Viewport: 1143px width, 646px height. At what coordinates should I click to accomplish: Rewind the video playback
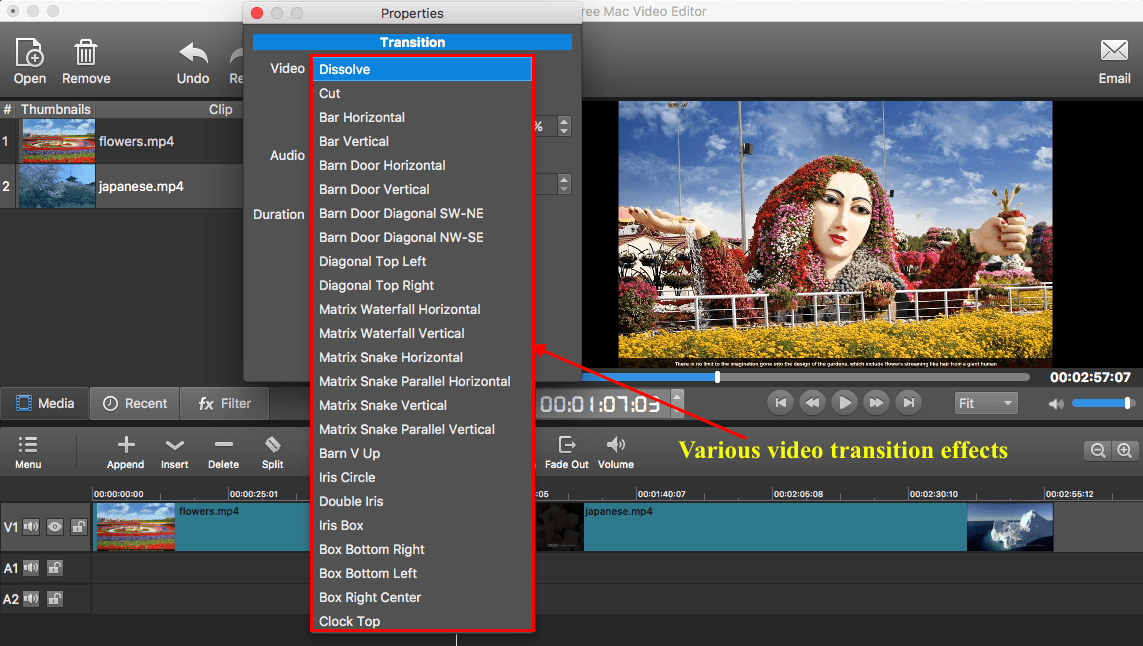coord(812,402)
